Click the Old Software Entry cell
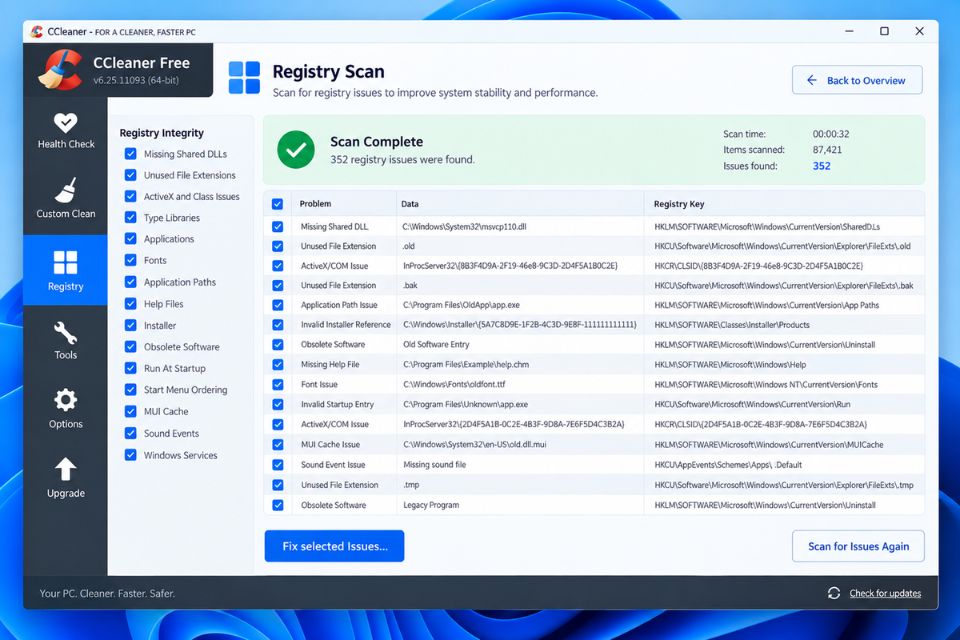Screen dimensions: 960x640 coord(436,344)
